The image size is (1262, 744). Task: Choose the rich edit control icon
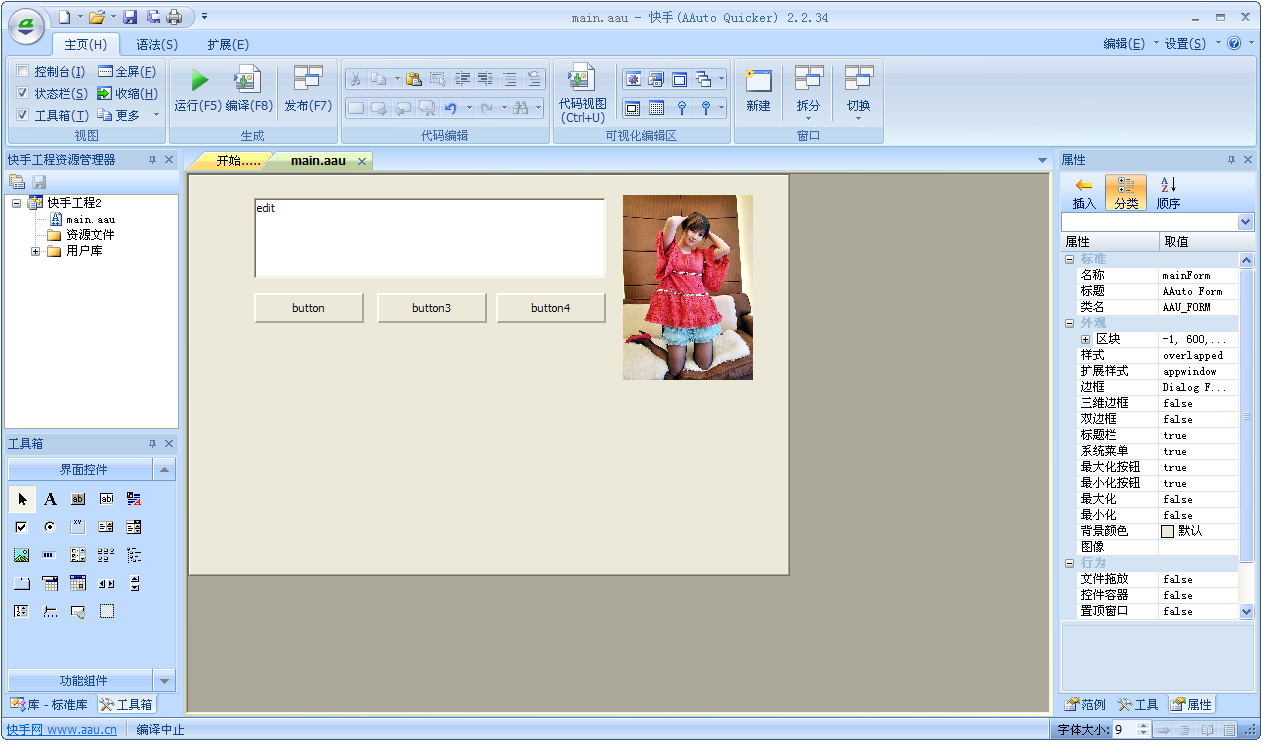pos(134,499)
